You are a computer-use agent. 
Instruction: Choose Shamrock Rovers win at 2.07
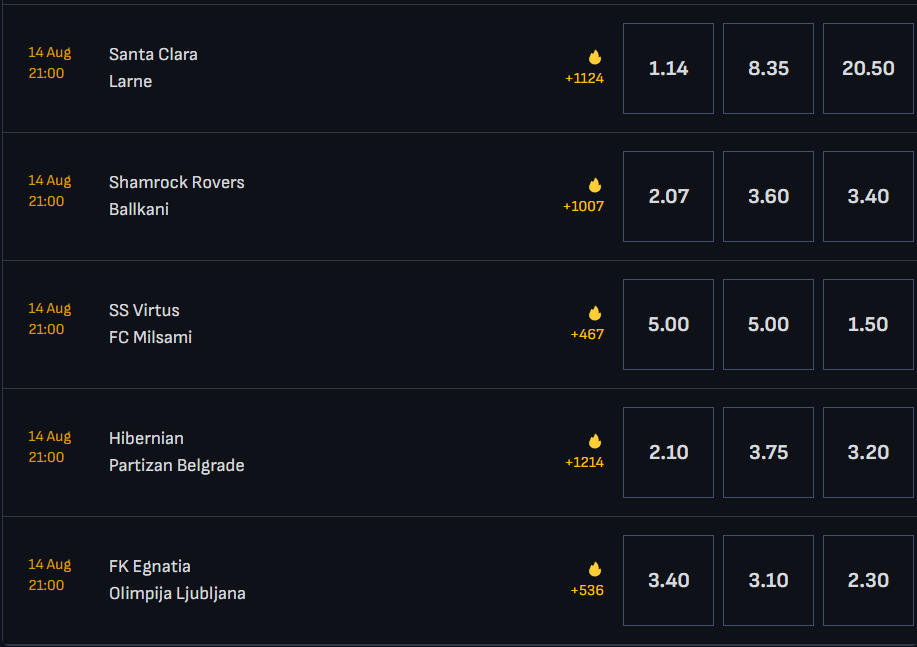coord(668,197)
